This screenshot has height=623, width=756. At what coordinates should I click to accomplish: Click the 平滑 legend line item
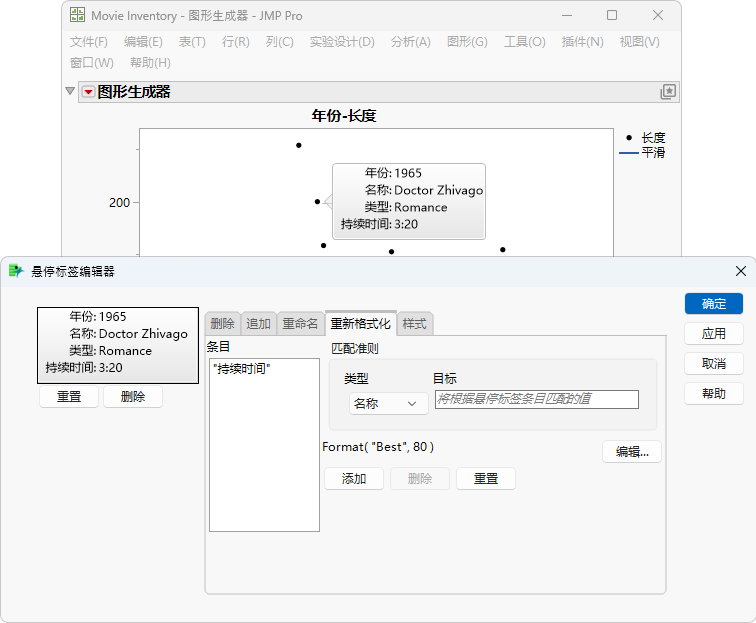click(x=642, y=153)
